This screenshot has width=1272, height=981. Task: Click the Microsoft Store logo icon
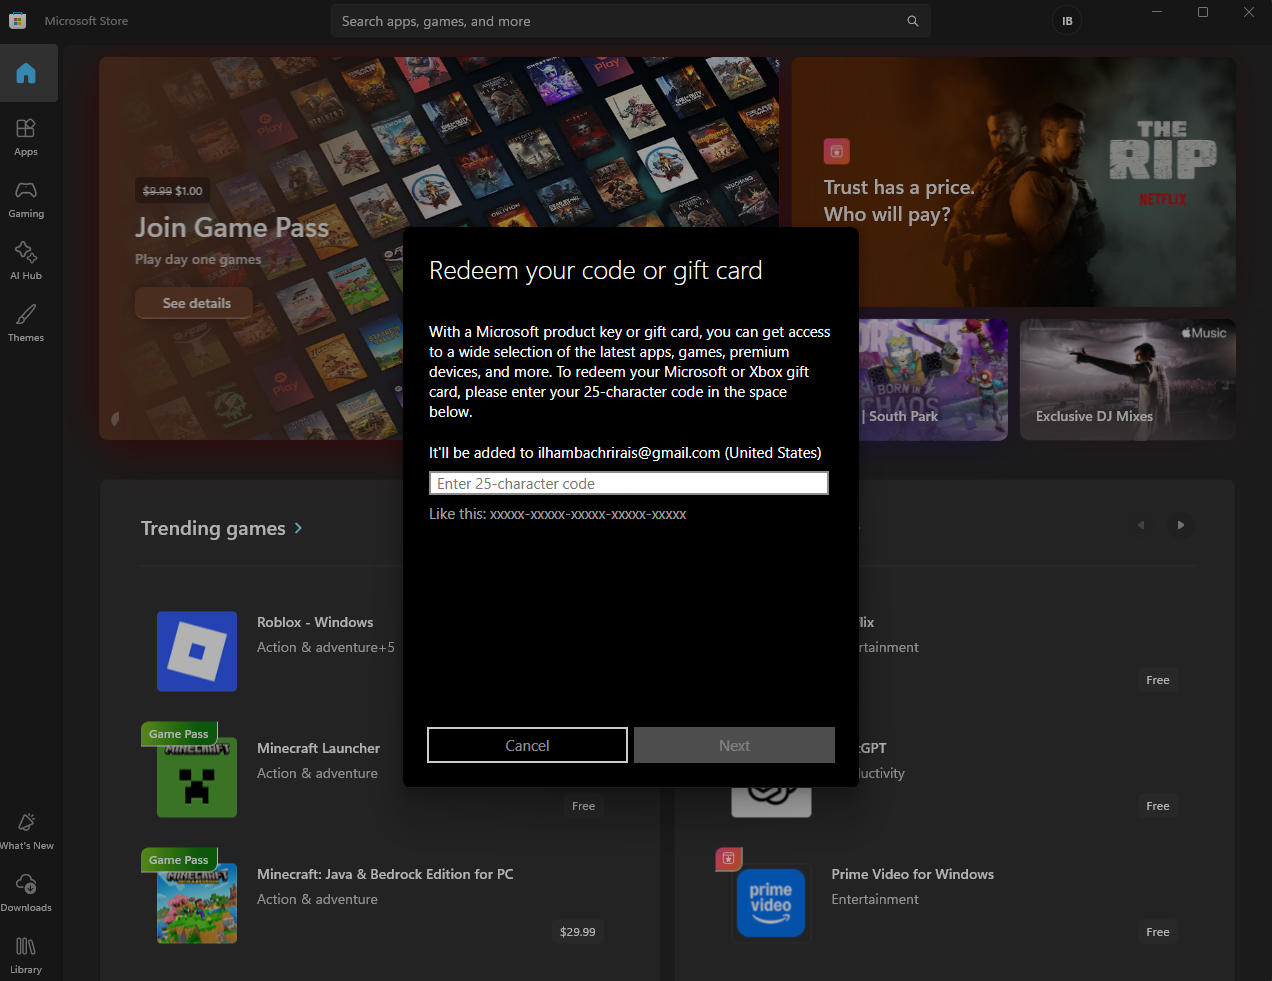click(x=17, y=21)
